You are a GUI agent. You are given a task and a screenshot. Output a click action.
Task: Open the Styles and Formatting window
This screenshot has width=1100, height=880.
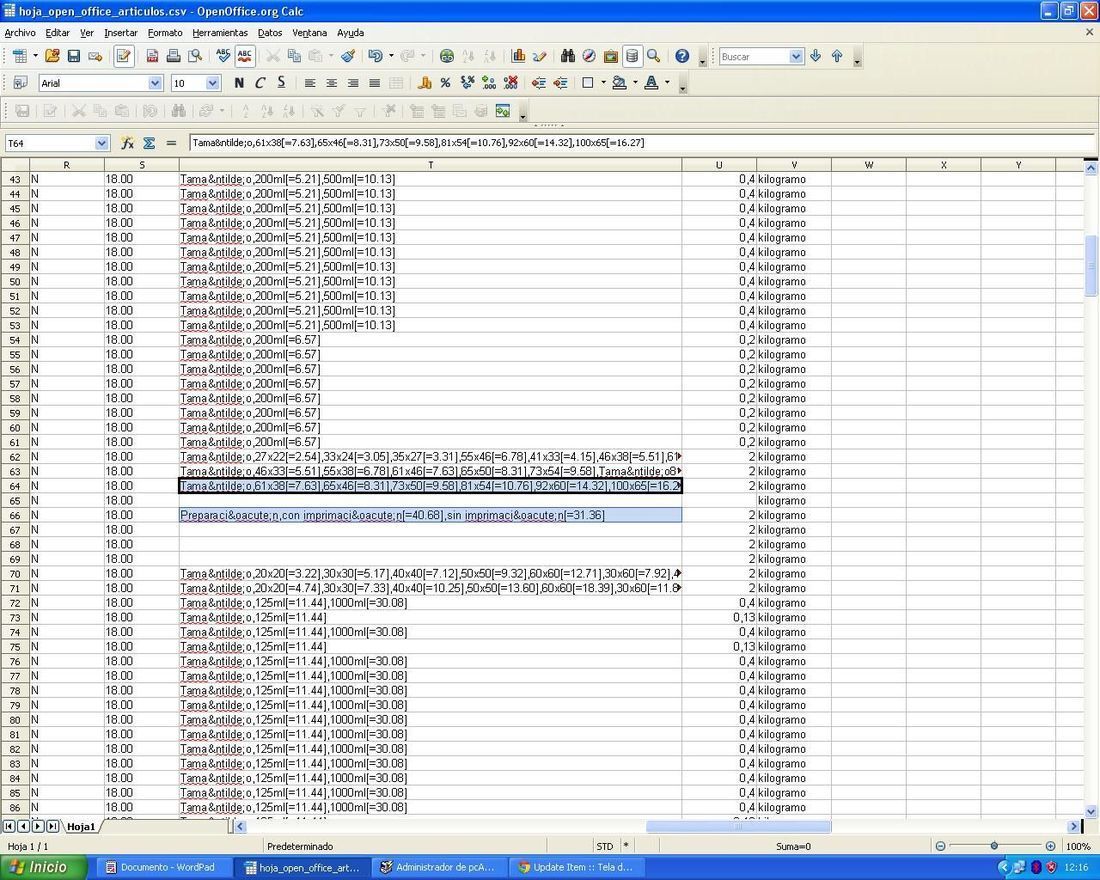[x=20, y=83]
